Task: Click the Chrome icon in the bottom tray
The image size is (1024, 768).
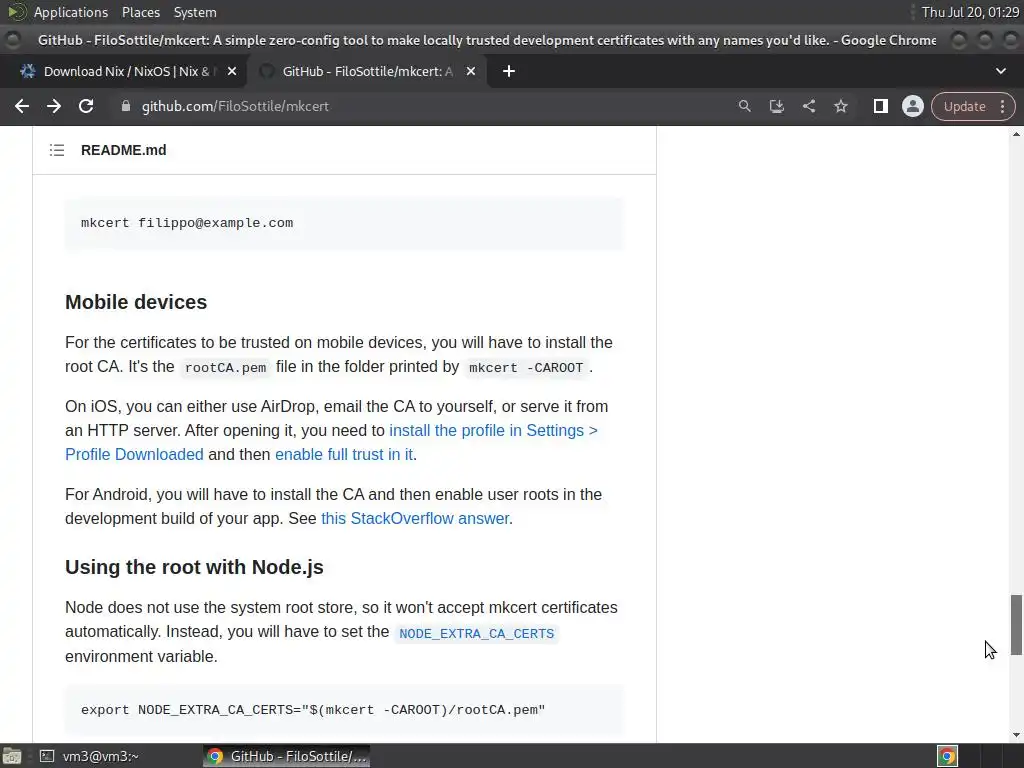Action: pyautogui.click(x=947, y=756)
